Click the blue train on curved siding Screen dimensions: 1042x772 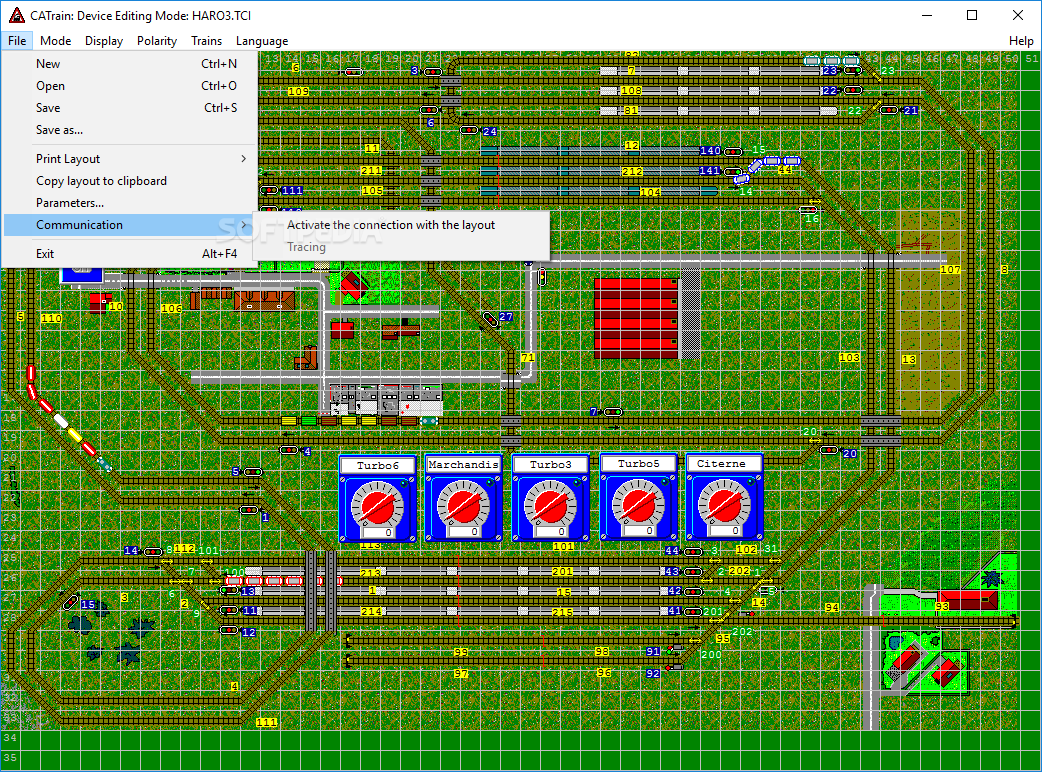(x=767, y=168)
